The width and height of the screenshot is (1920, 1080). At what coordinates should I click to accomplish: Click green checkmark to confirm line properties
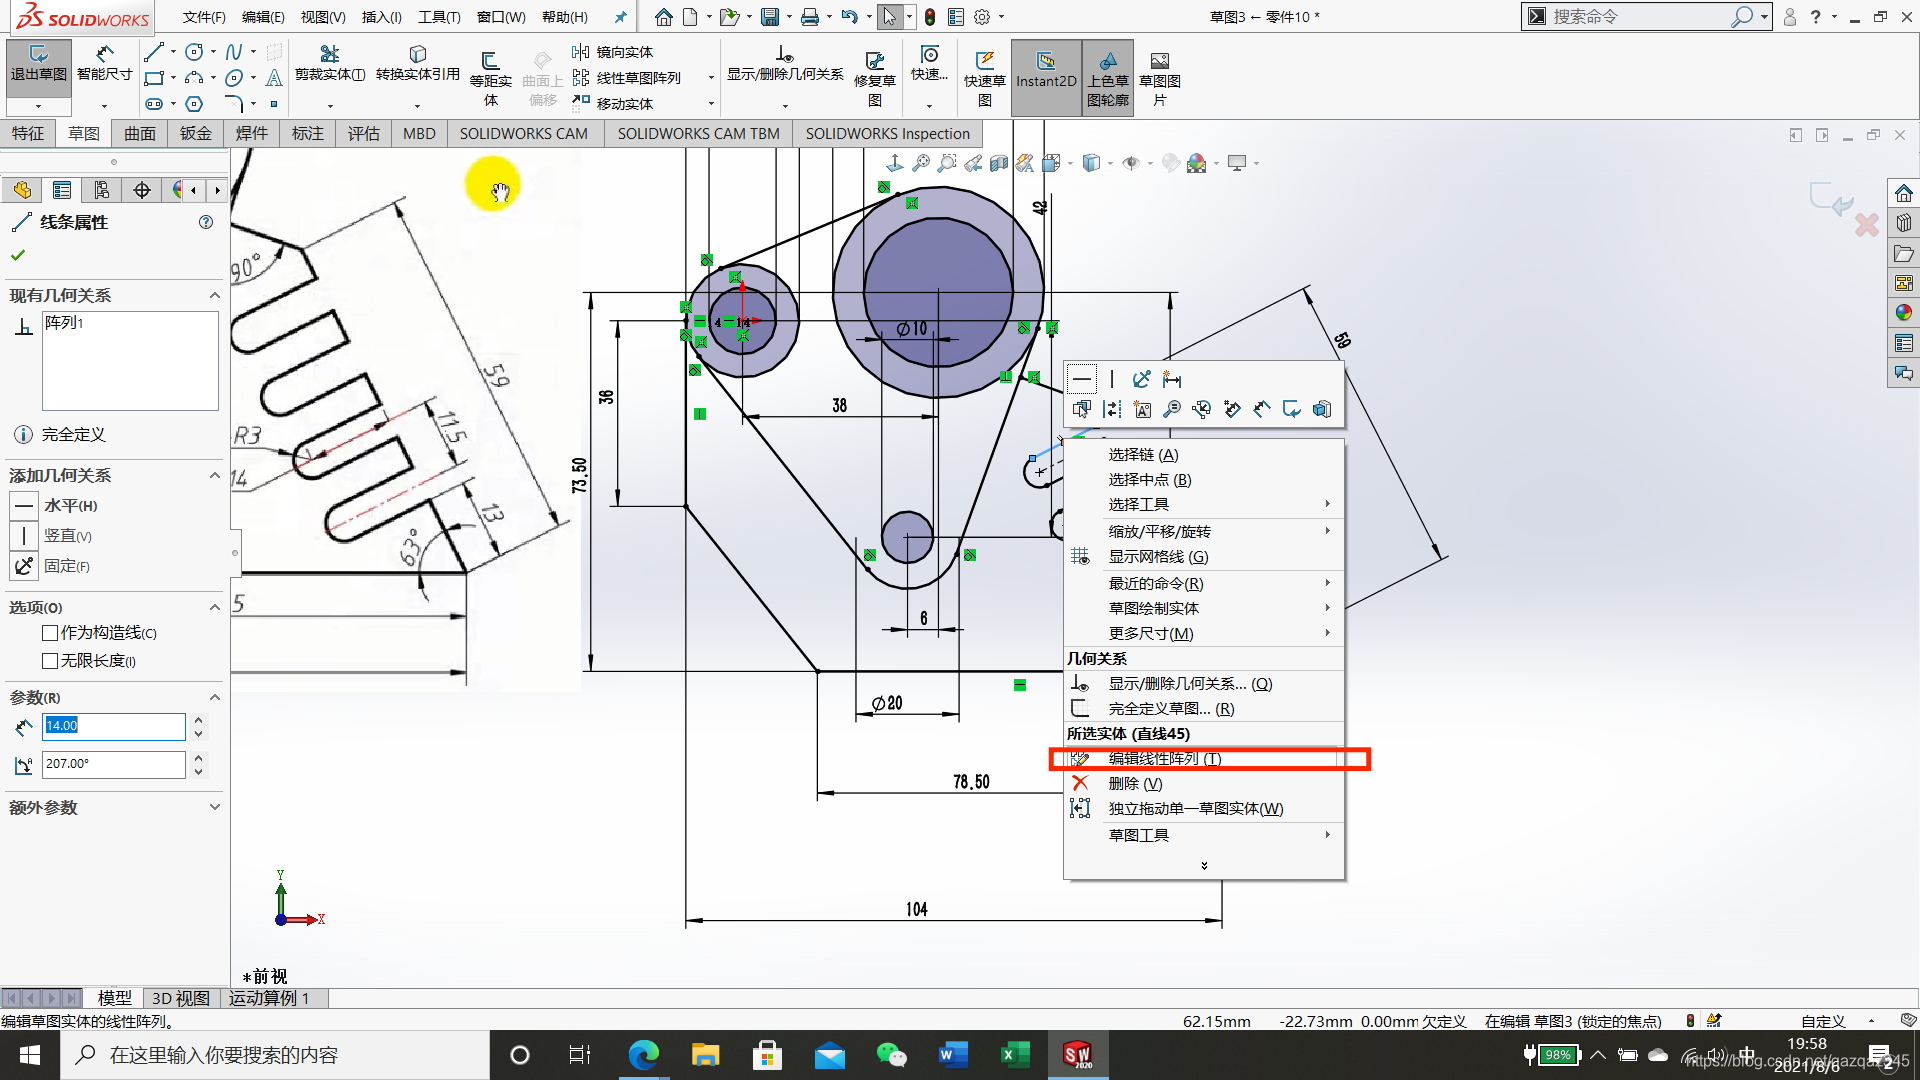click(18, 255)
